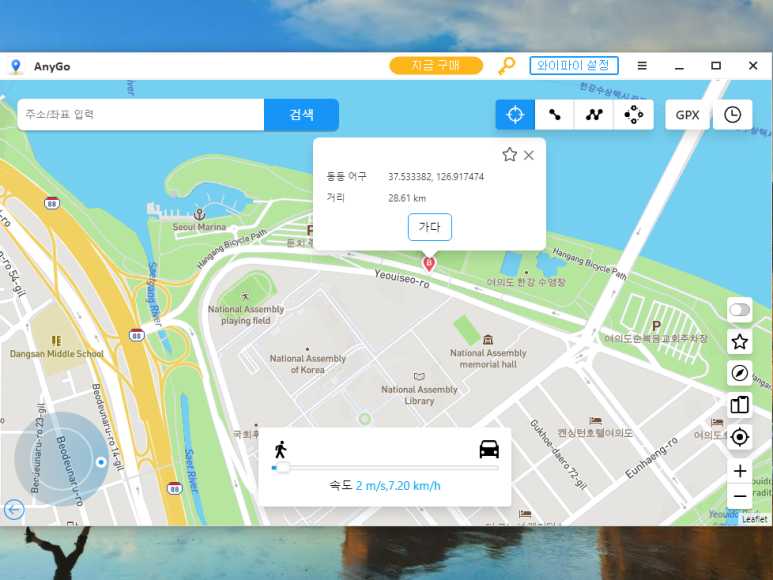This screenshot has height=580, width=773.
Task: Click Seoul Marina anchor icon on map
Action: (199, 214)
